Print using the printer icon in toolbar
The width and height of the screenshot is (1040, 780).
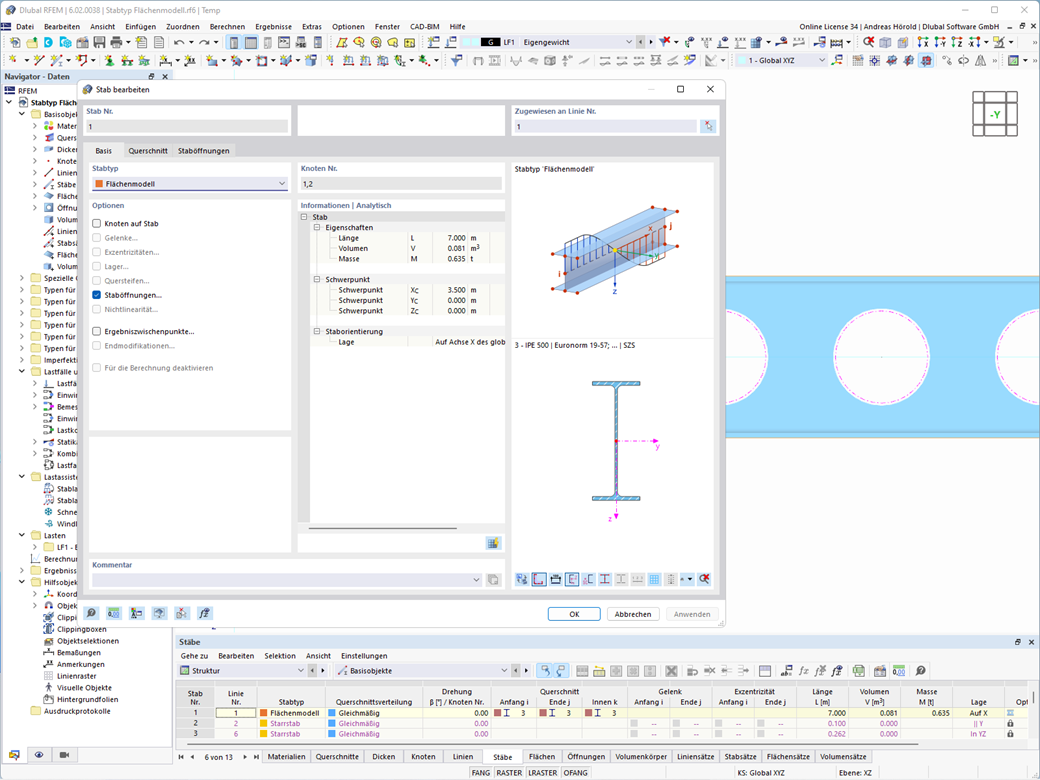(x=116, y=42)
